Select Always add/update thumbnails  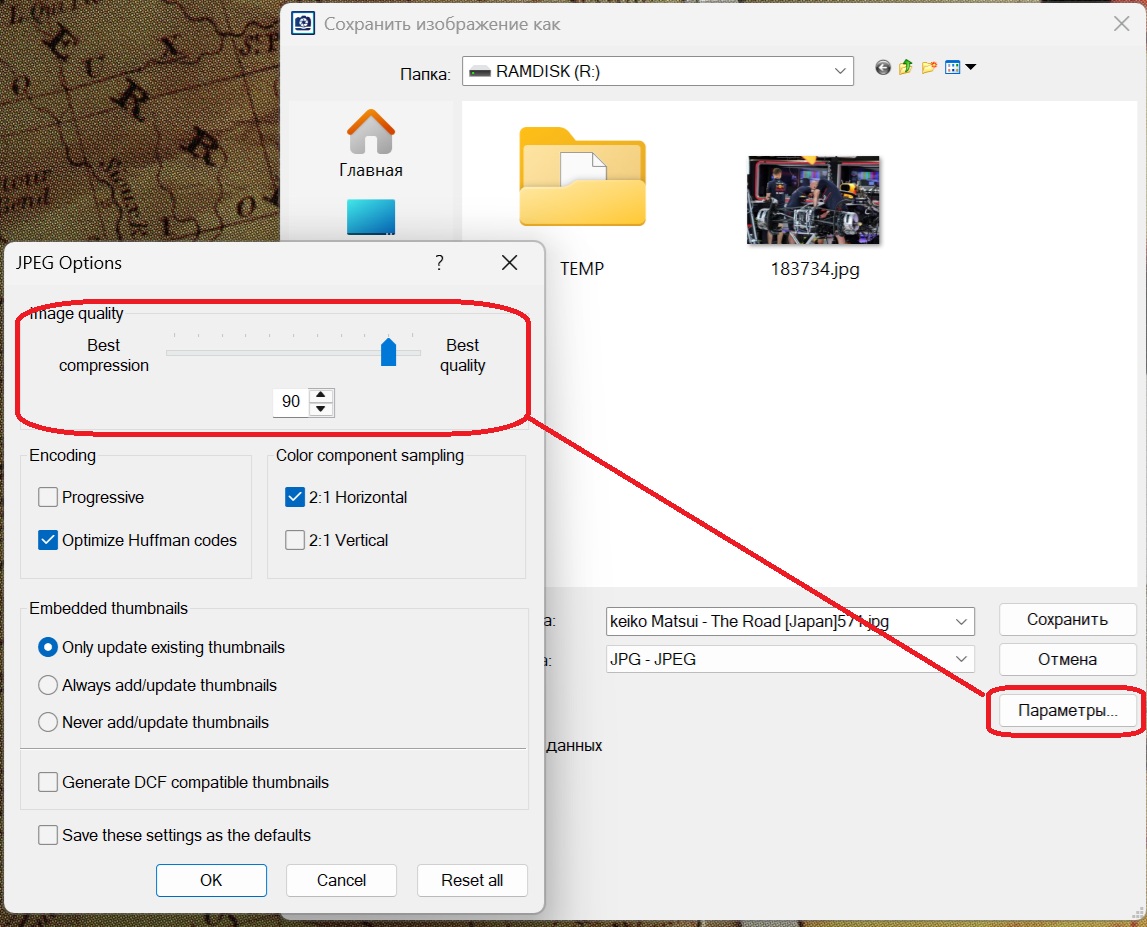pyautogui.click(x=48, y=686)
